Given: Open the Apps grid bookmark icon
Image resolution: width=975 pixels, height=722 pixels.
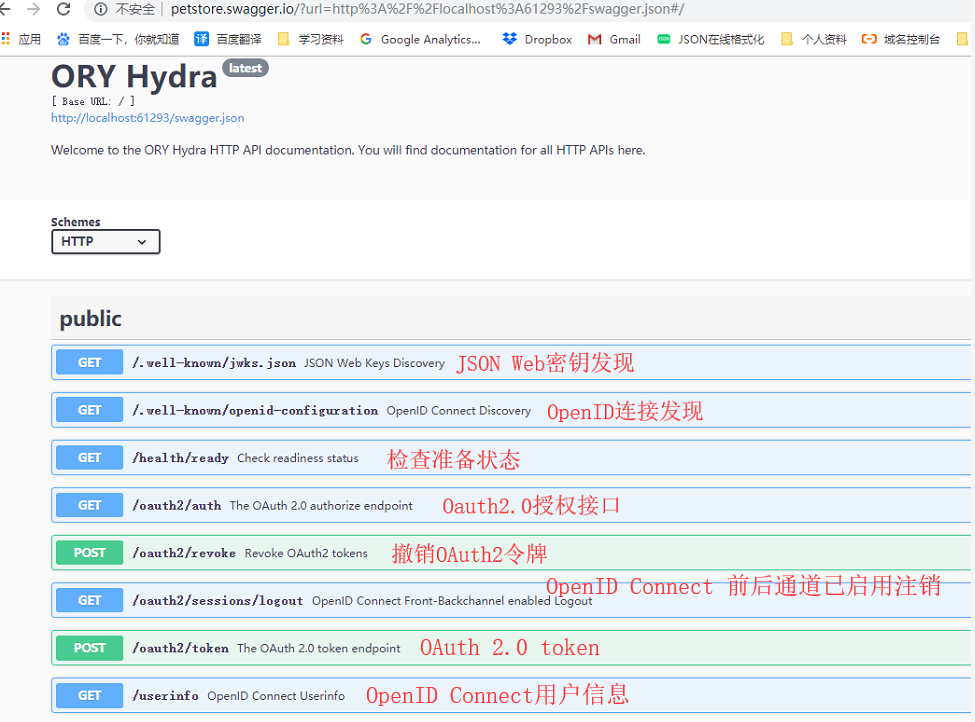Looking at the screenshot, I should (6, 39).
